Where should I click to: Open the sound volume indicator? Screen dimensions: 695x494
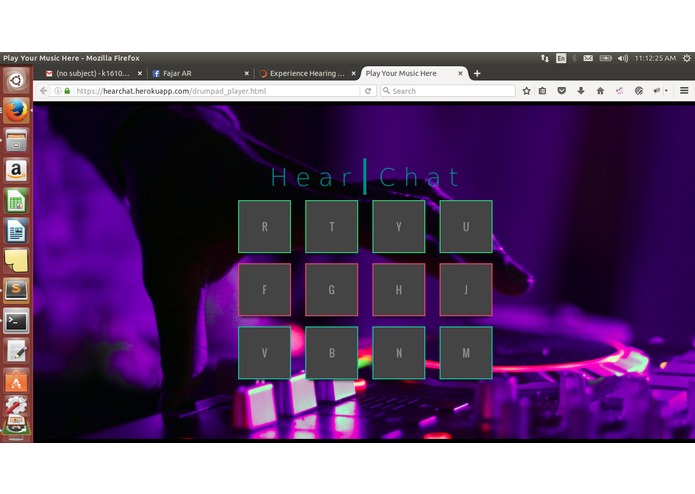pos(623,58)
